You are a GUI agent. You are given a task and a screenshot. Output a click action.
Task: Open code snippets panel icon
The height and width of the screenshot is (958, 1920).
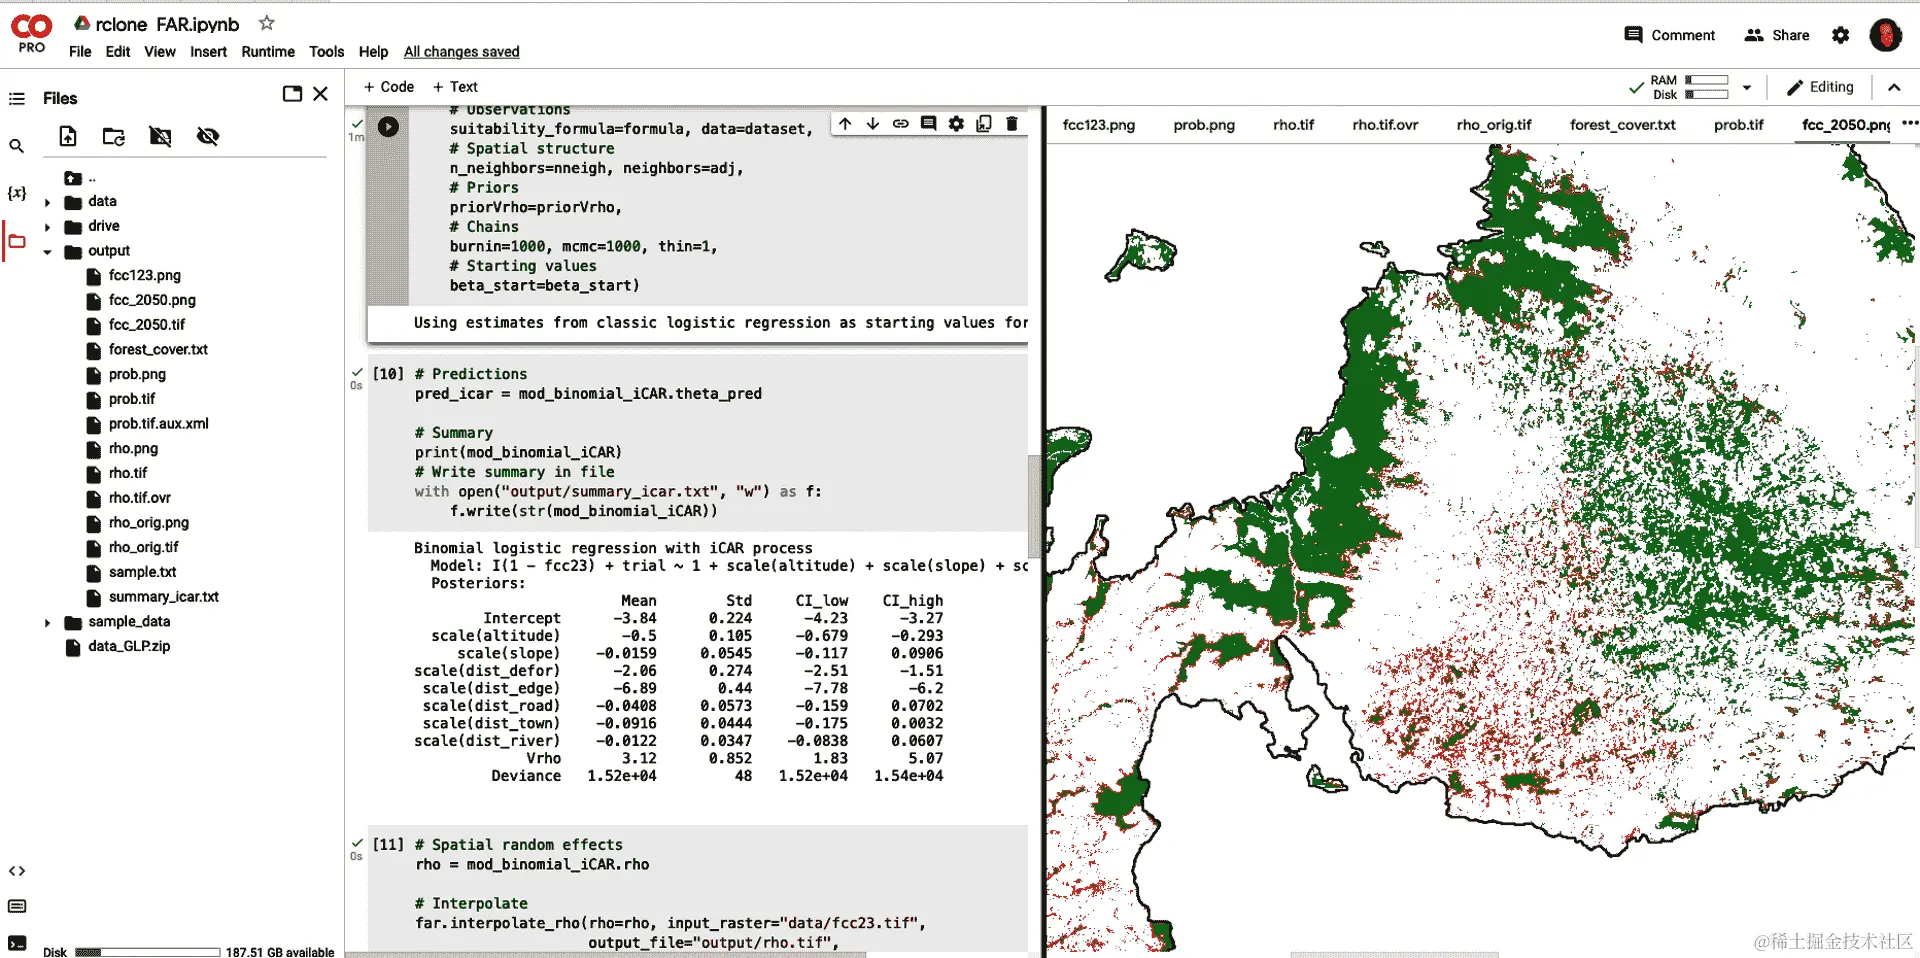pos(17,871)
